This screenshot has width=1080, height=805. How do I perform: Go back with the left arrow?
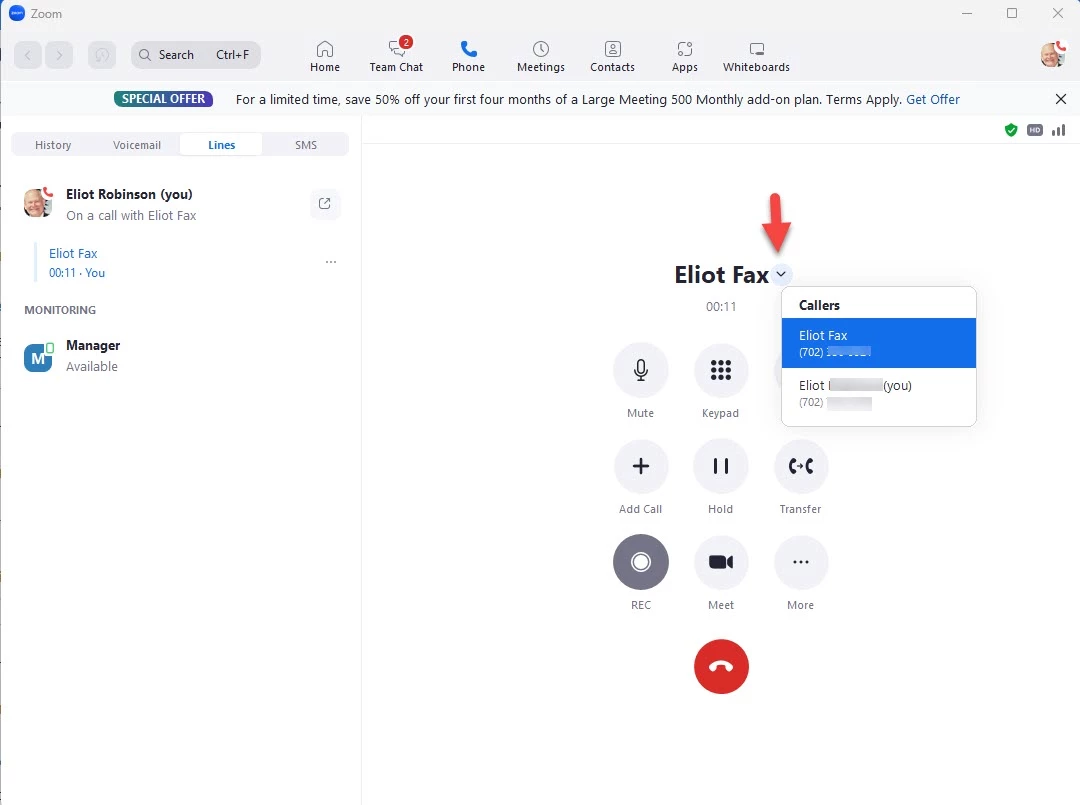(x=28, y=55)
